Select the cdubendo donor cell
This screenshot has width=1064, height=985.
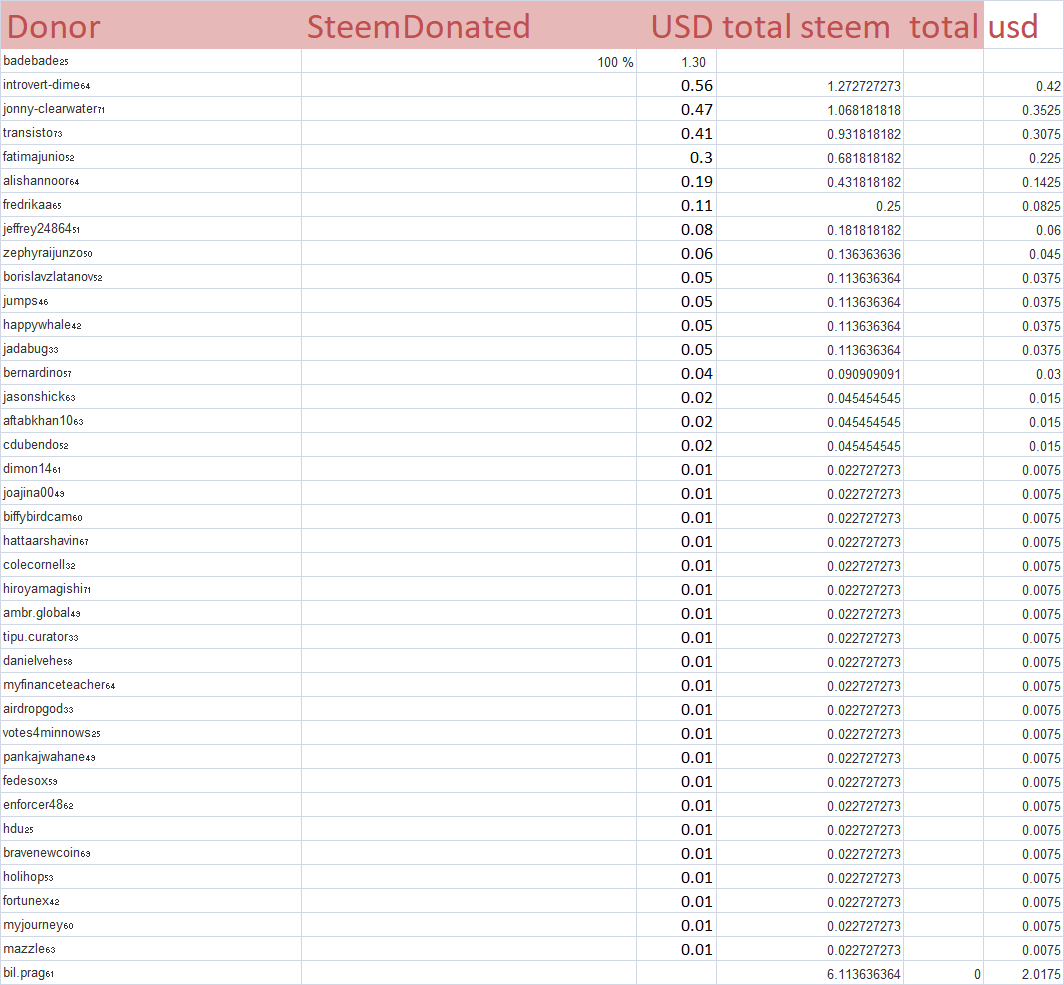pyautogui.click(x=151, y=445)
